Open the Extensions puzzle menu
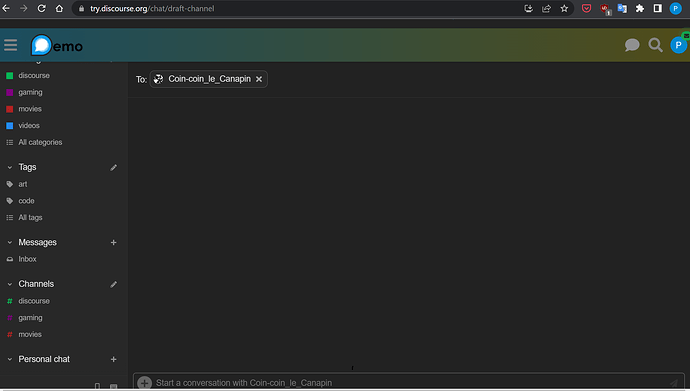 point(640,8)
